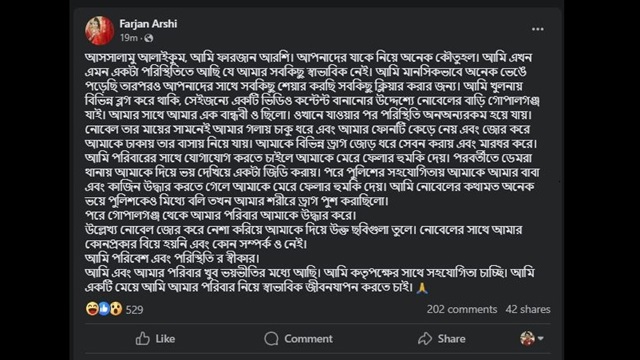The height and width of the screenshot is (360, 640).
Task: View the 529 reactions count
Action: 134,310
